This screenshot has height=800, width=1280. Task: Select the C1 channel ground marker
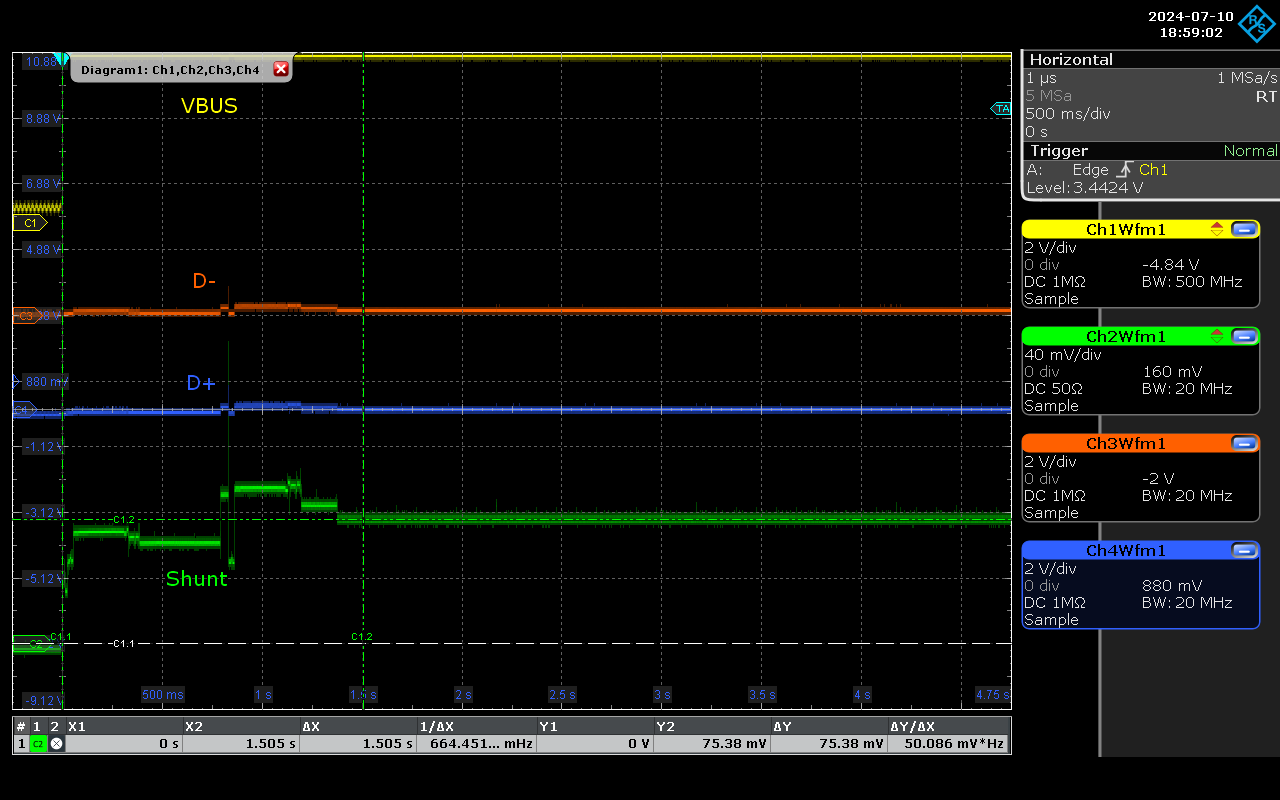(x=29, y=223)
